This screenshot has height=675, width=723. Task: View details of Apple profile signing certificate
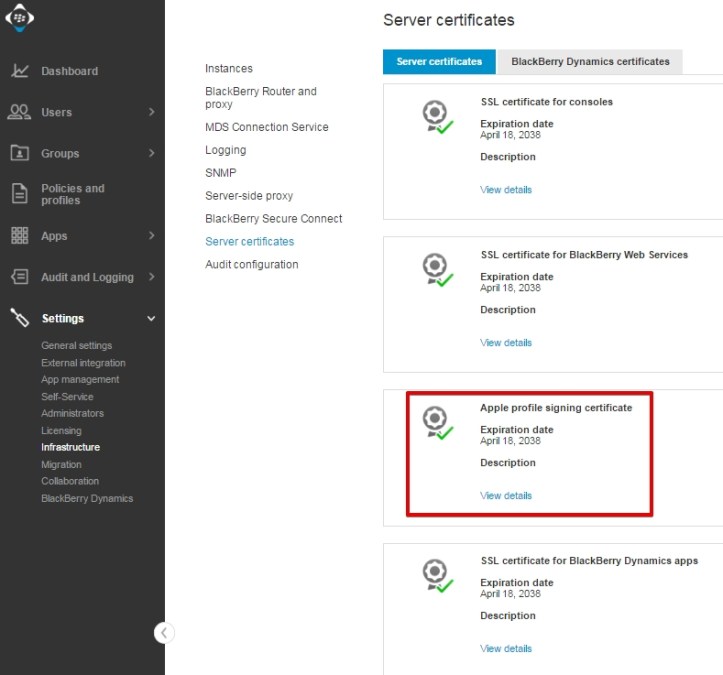506,496
